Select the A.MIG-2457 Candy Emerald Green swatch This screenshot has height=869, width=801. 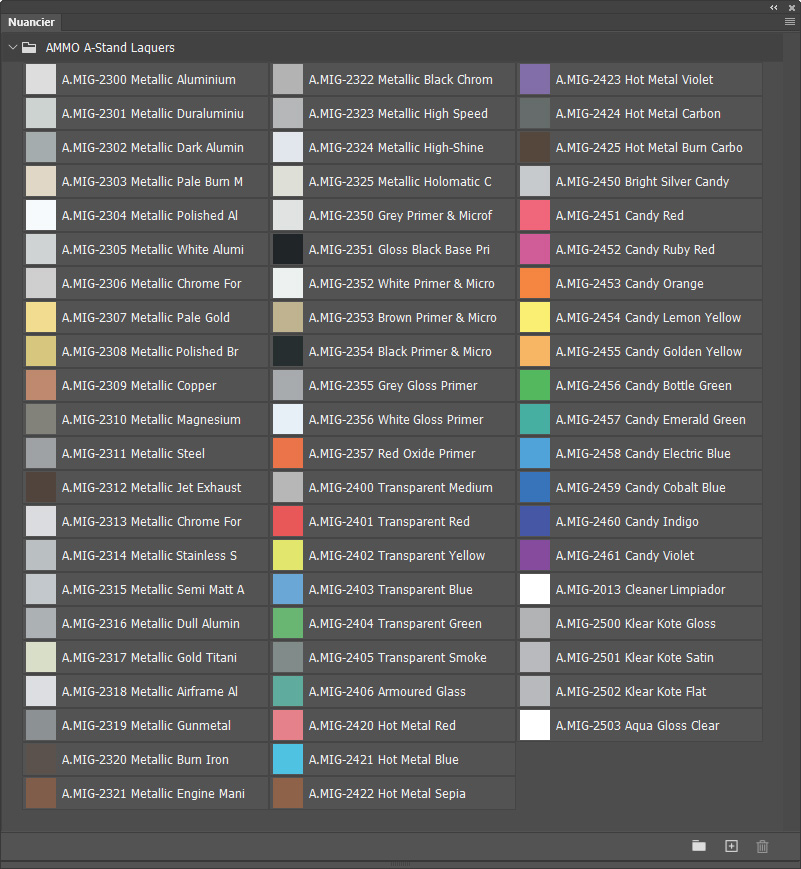click(535, 419)
